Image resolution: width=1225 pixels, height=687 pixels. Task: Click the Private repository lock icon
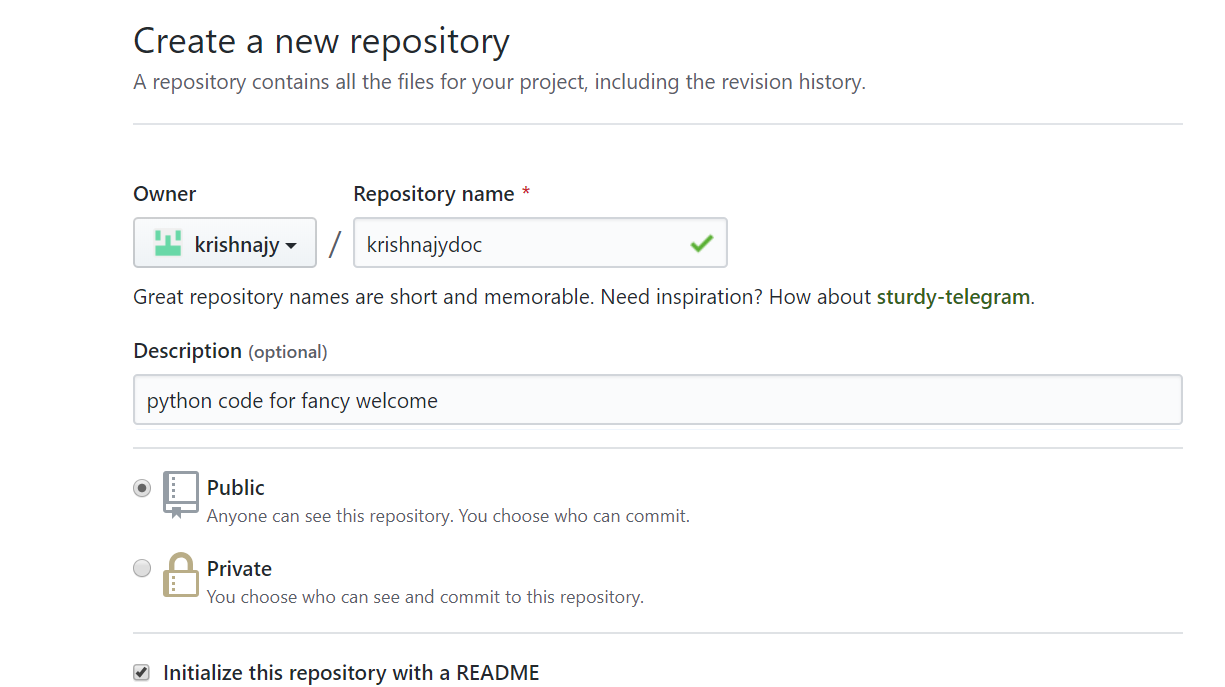(181, 575)
